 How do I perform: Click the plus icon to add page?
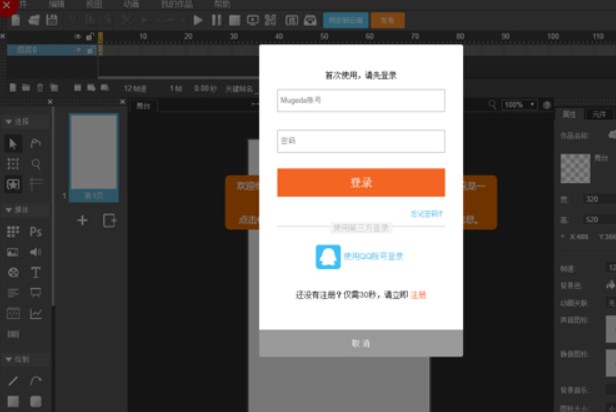click(82, 220)
